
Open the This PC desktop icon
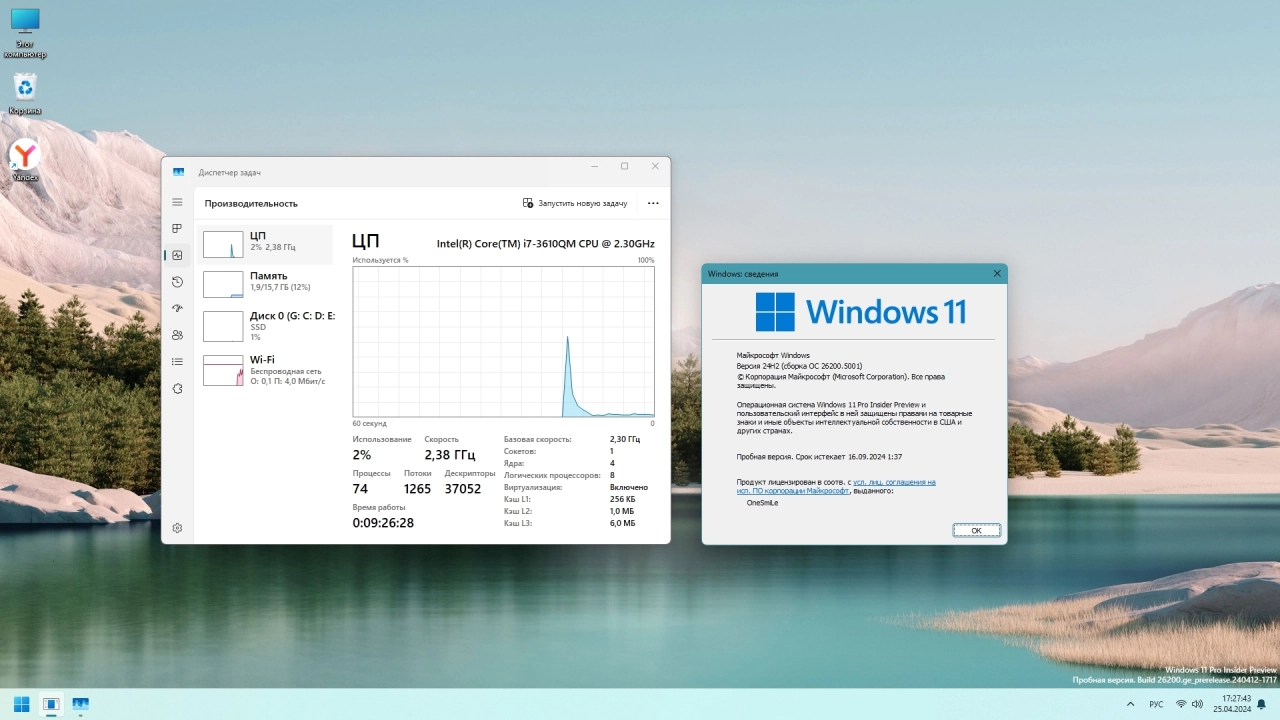click(25, 33)
